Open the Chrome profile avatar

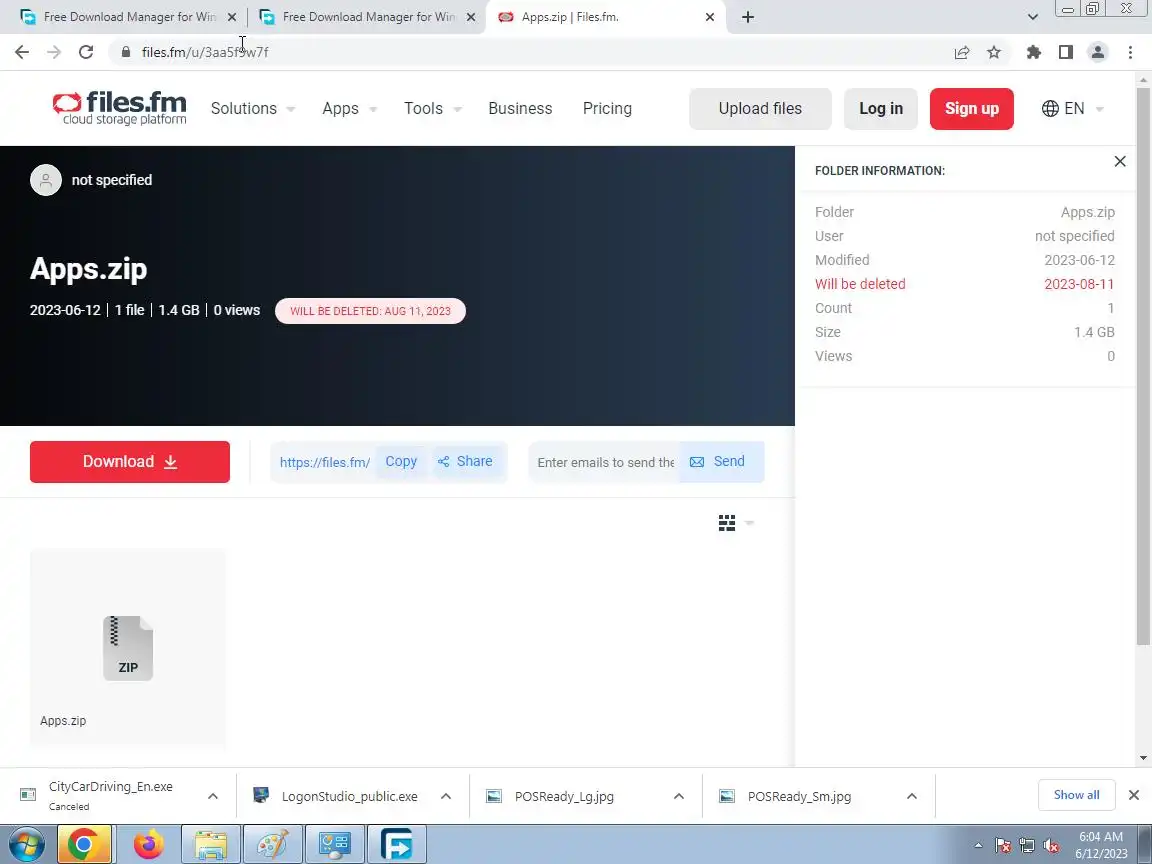[1098, 52]
